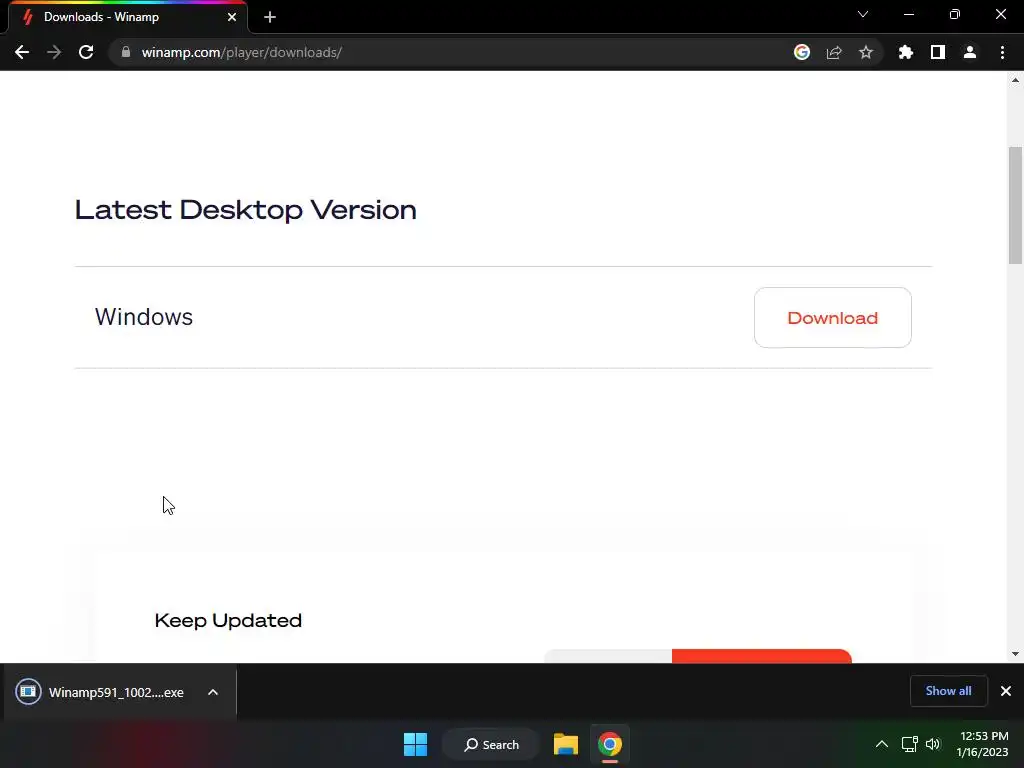Open the Windows Start menu
The width and height of the screenshot is (1024, 768).
click(x=415, y=744)
